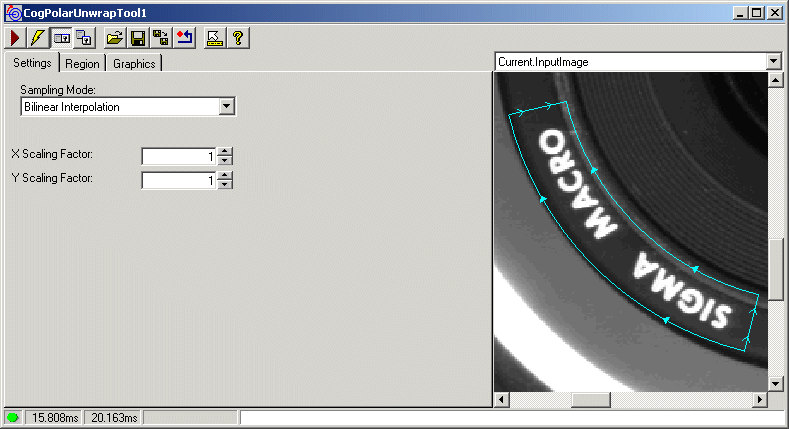
Task: Click the X Scaling Factor label
Action: [52, 154]
